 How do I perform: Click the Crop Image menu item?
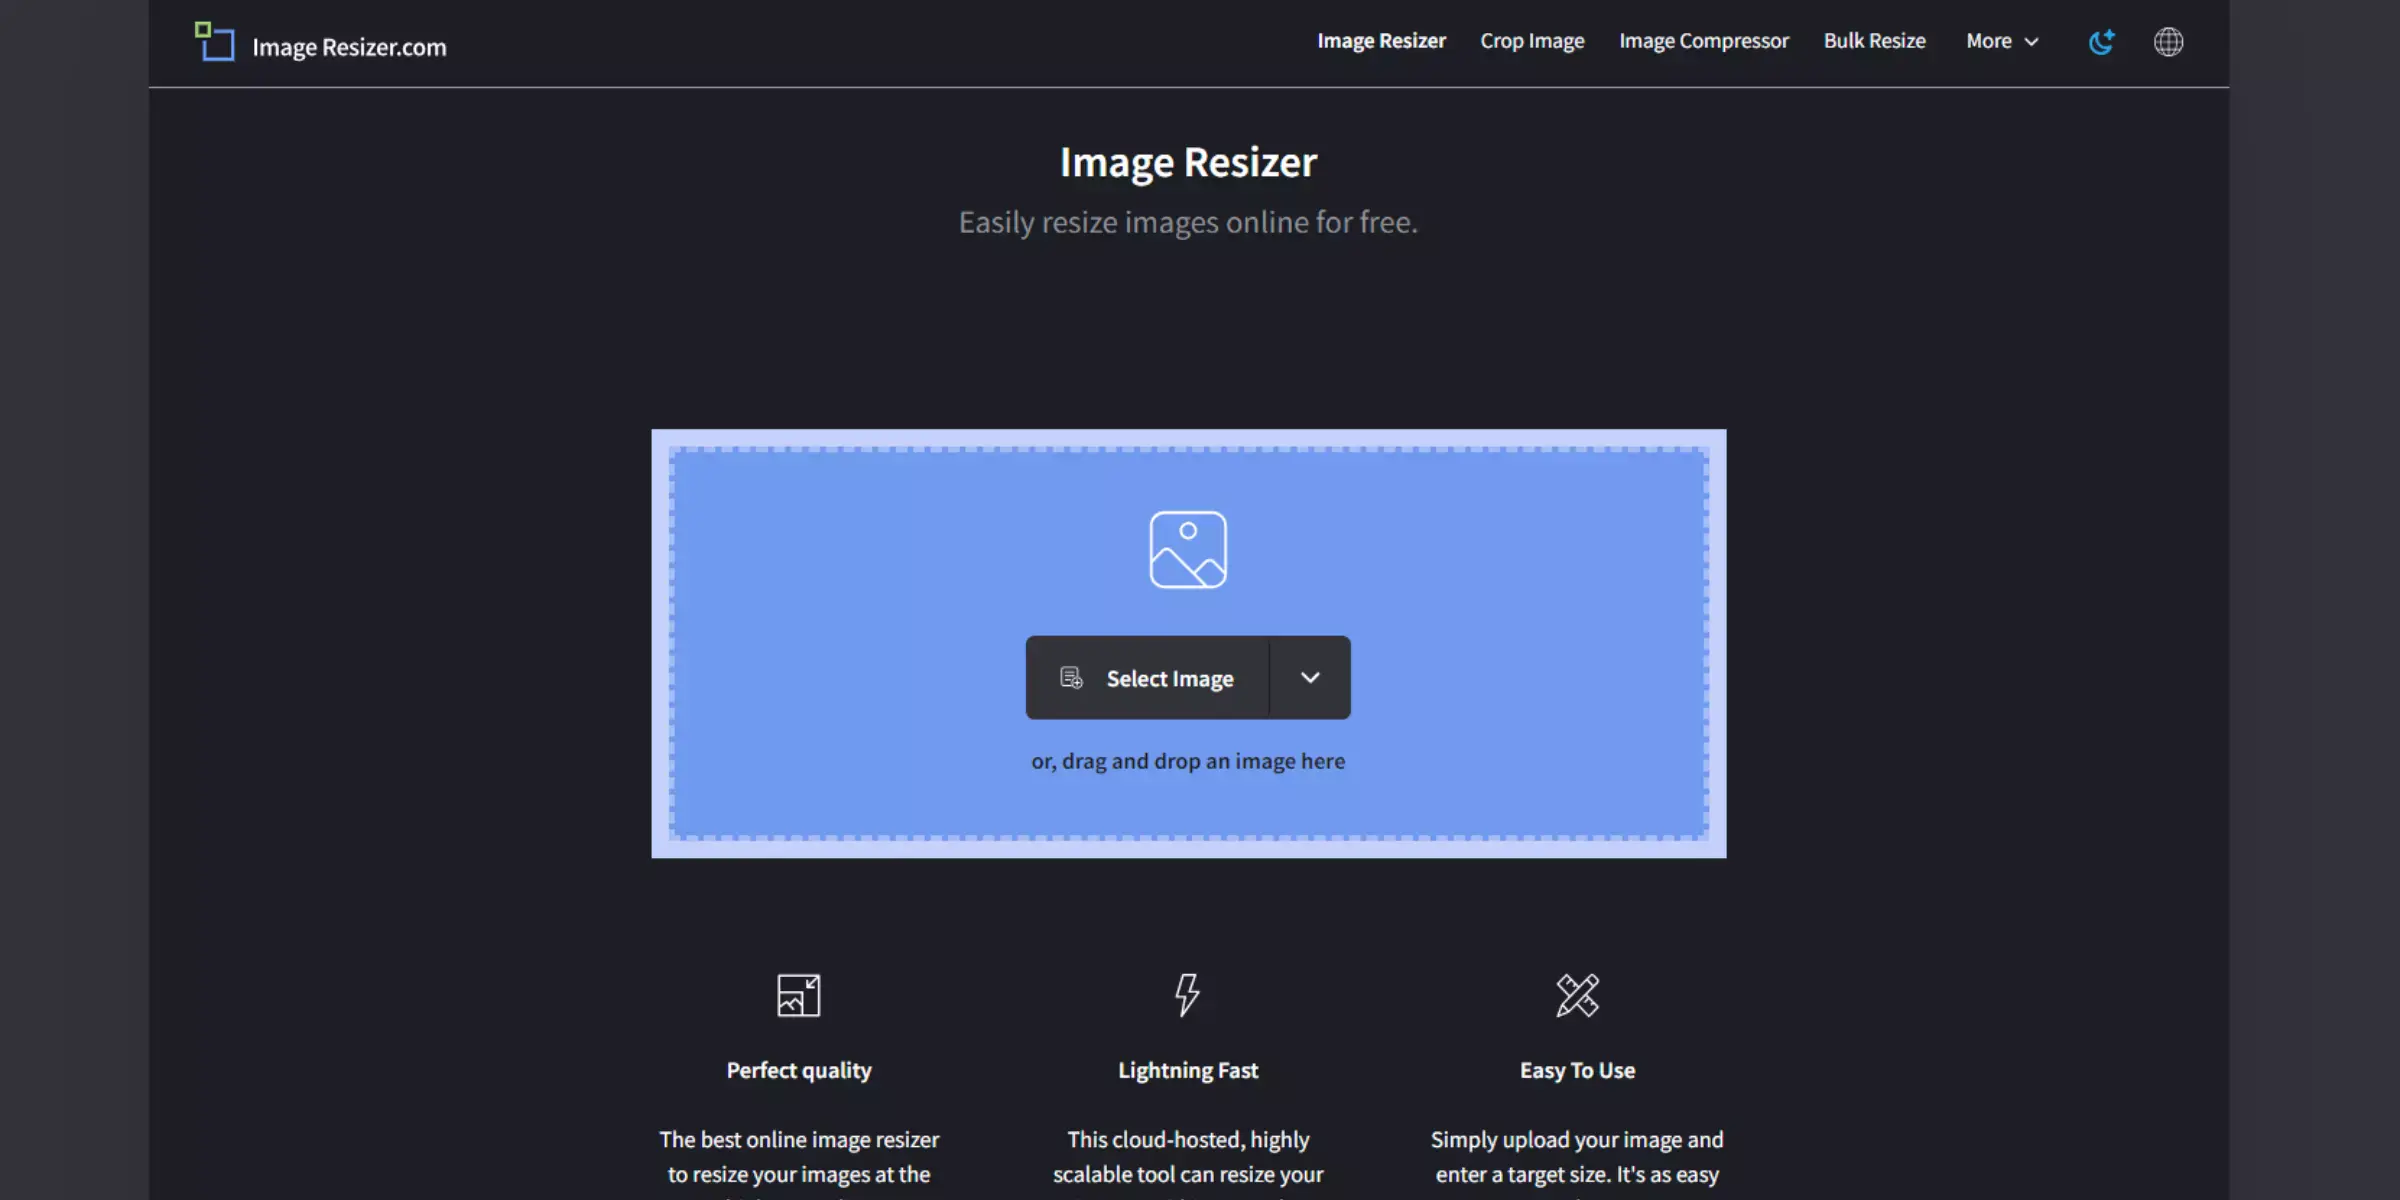[x=1532, y=41]
